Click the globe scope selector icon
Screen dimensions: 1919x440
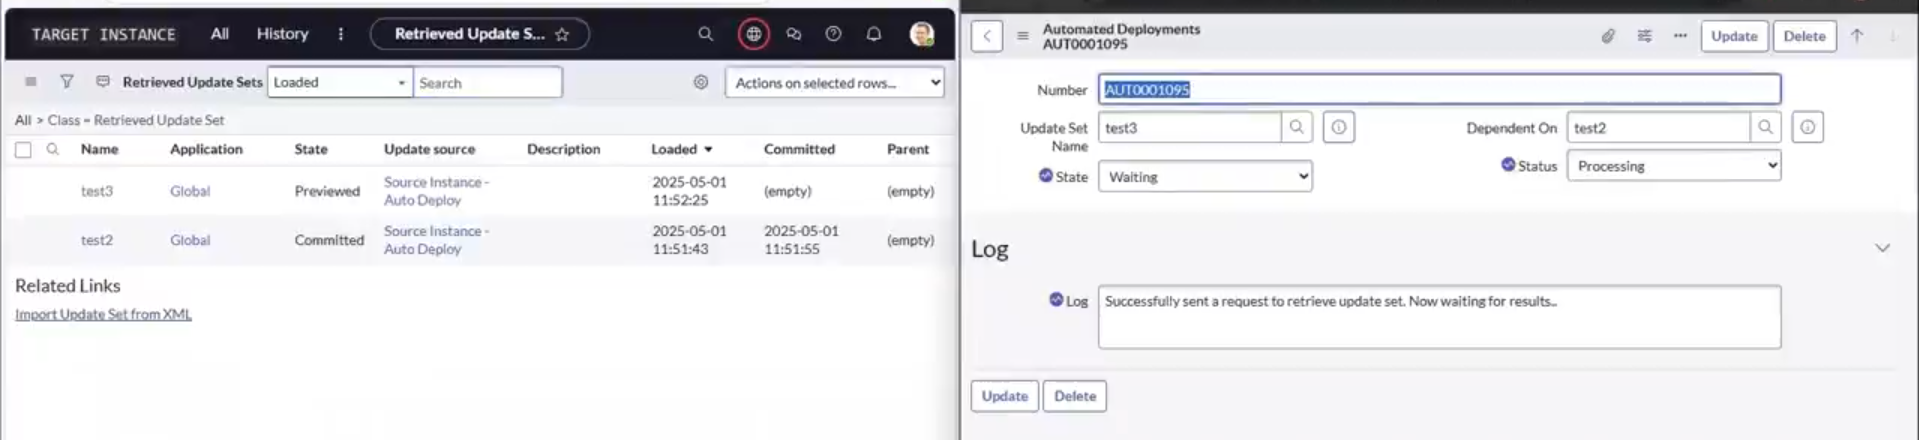click(x=753, y=34)
